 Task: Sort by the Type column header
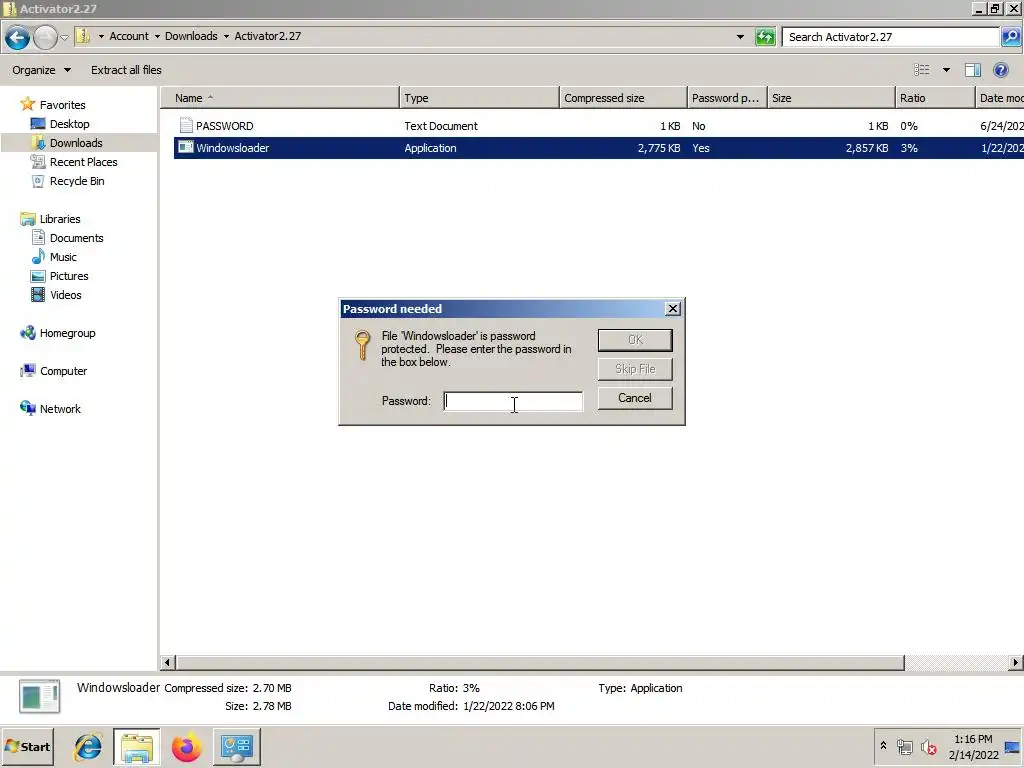479,98
